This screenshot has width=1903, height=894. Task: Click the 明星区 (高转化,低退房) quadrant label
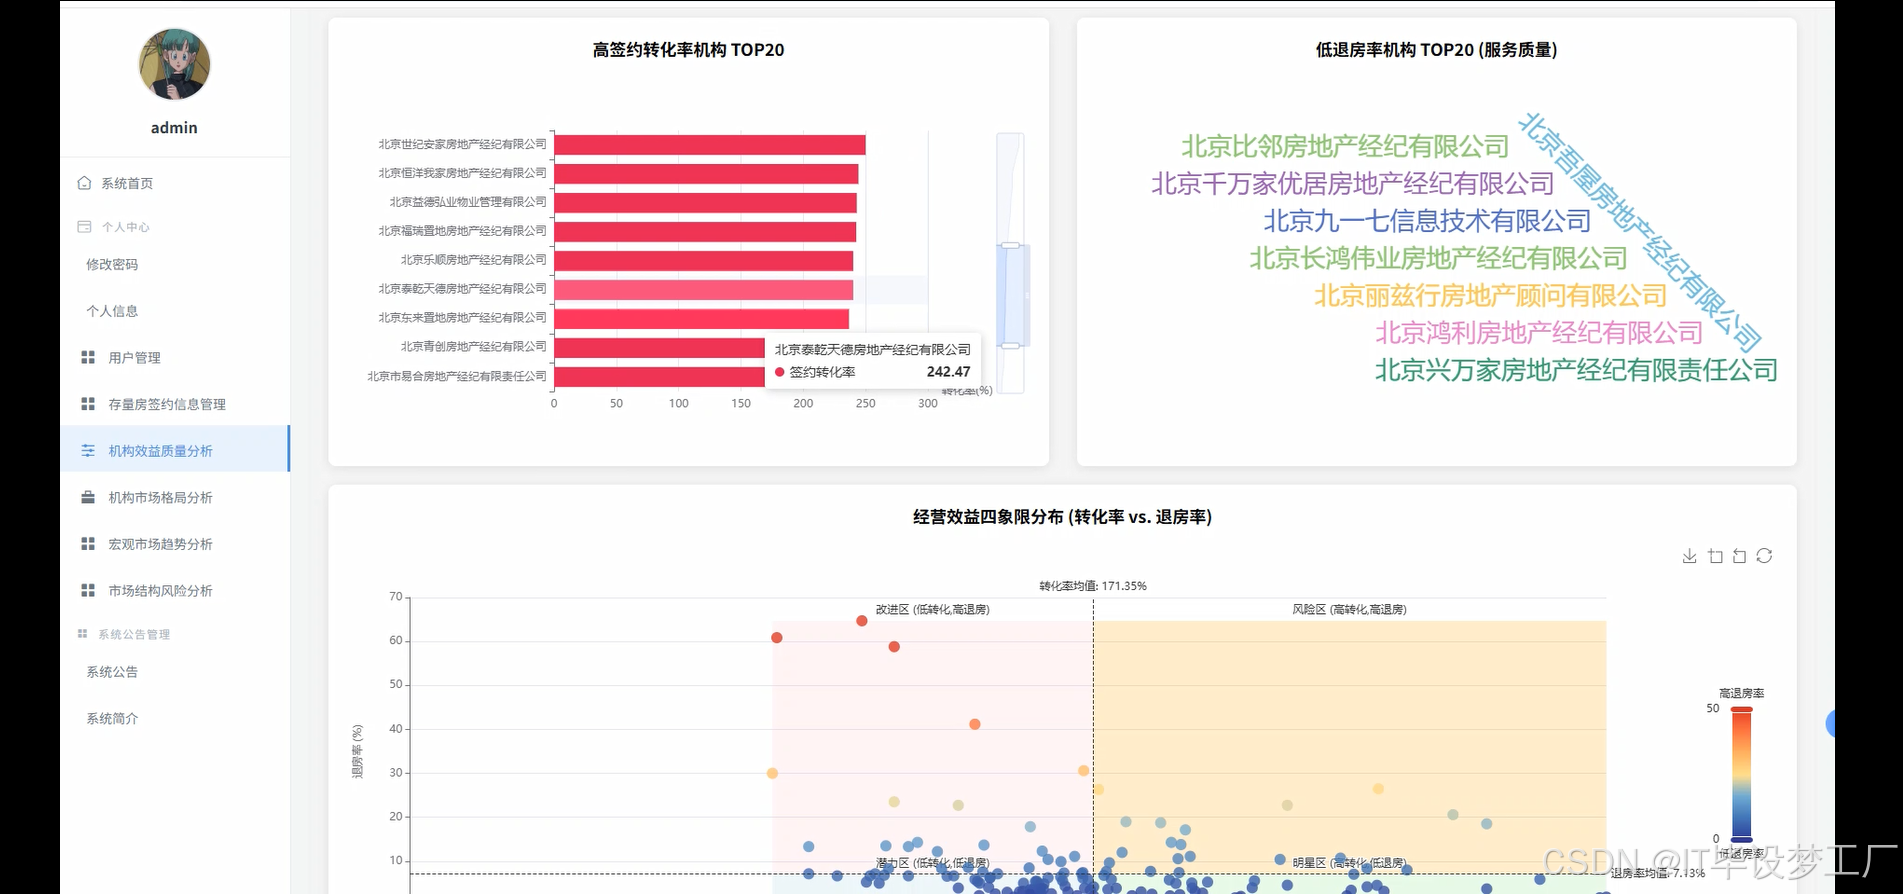[1349, 863]
